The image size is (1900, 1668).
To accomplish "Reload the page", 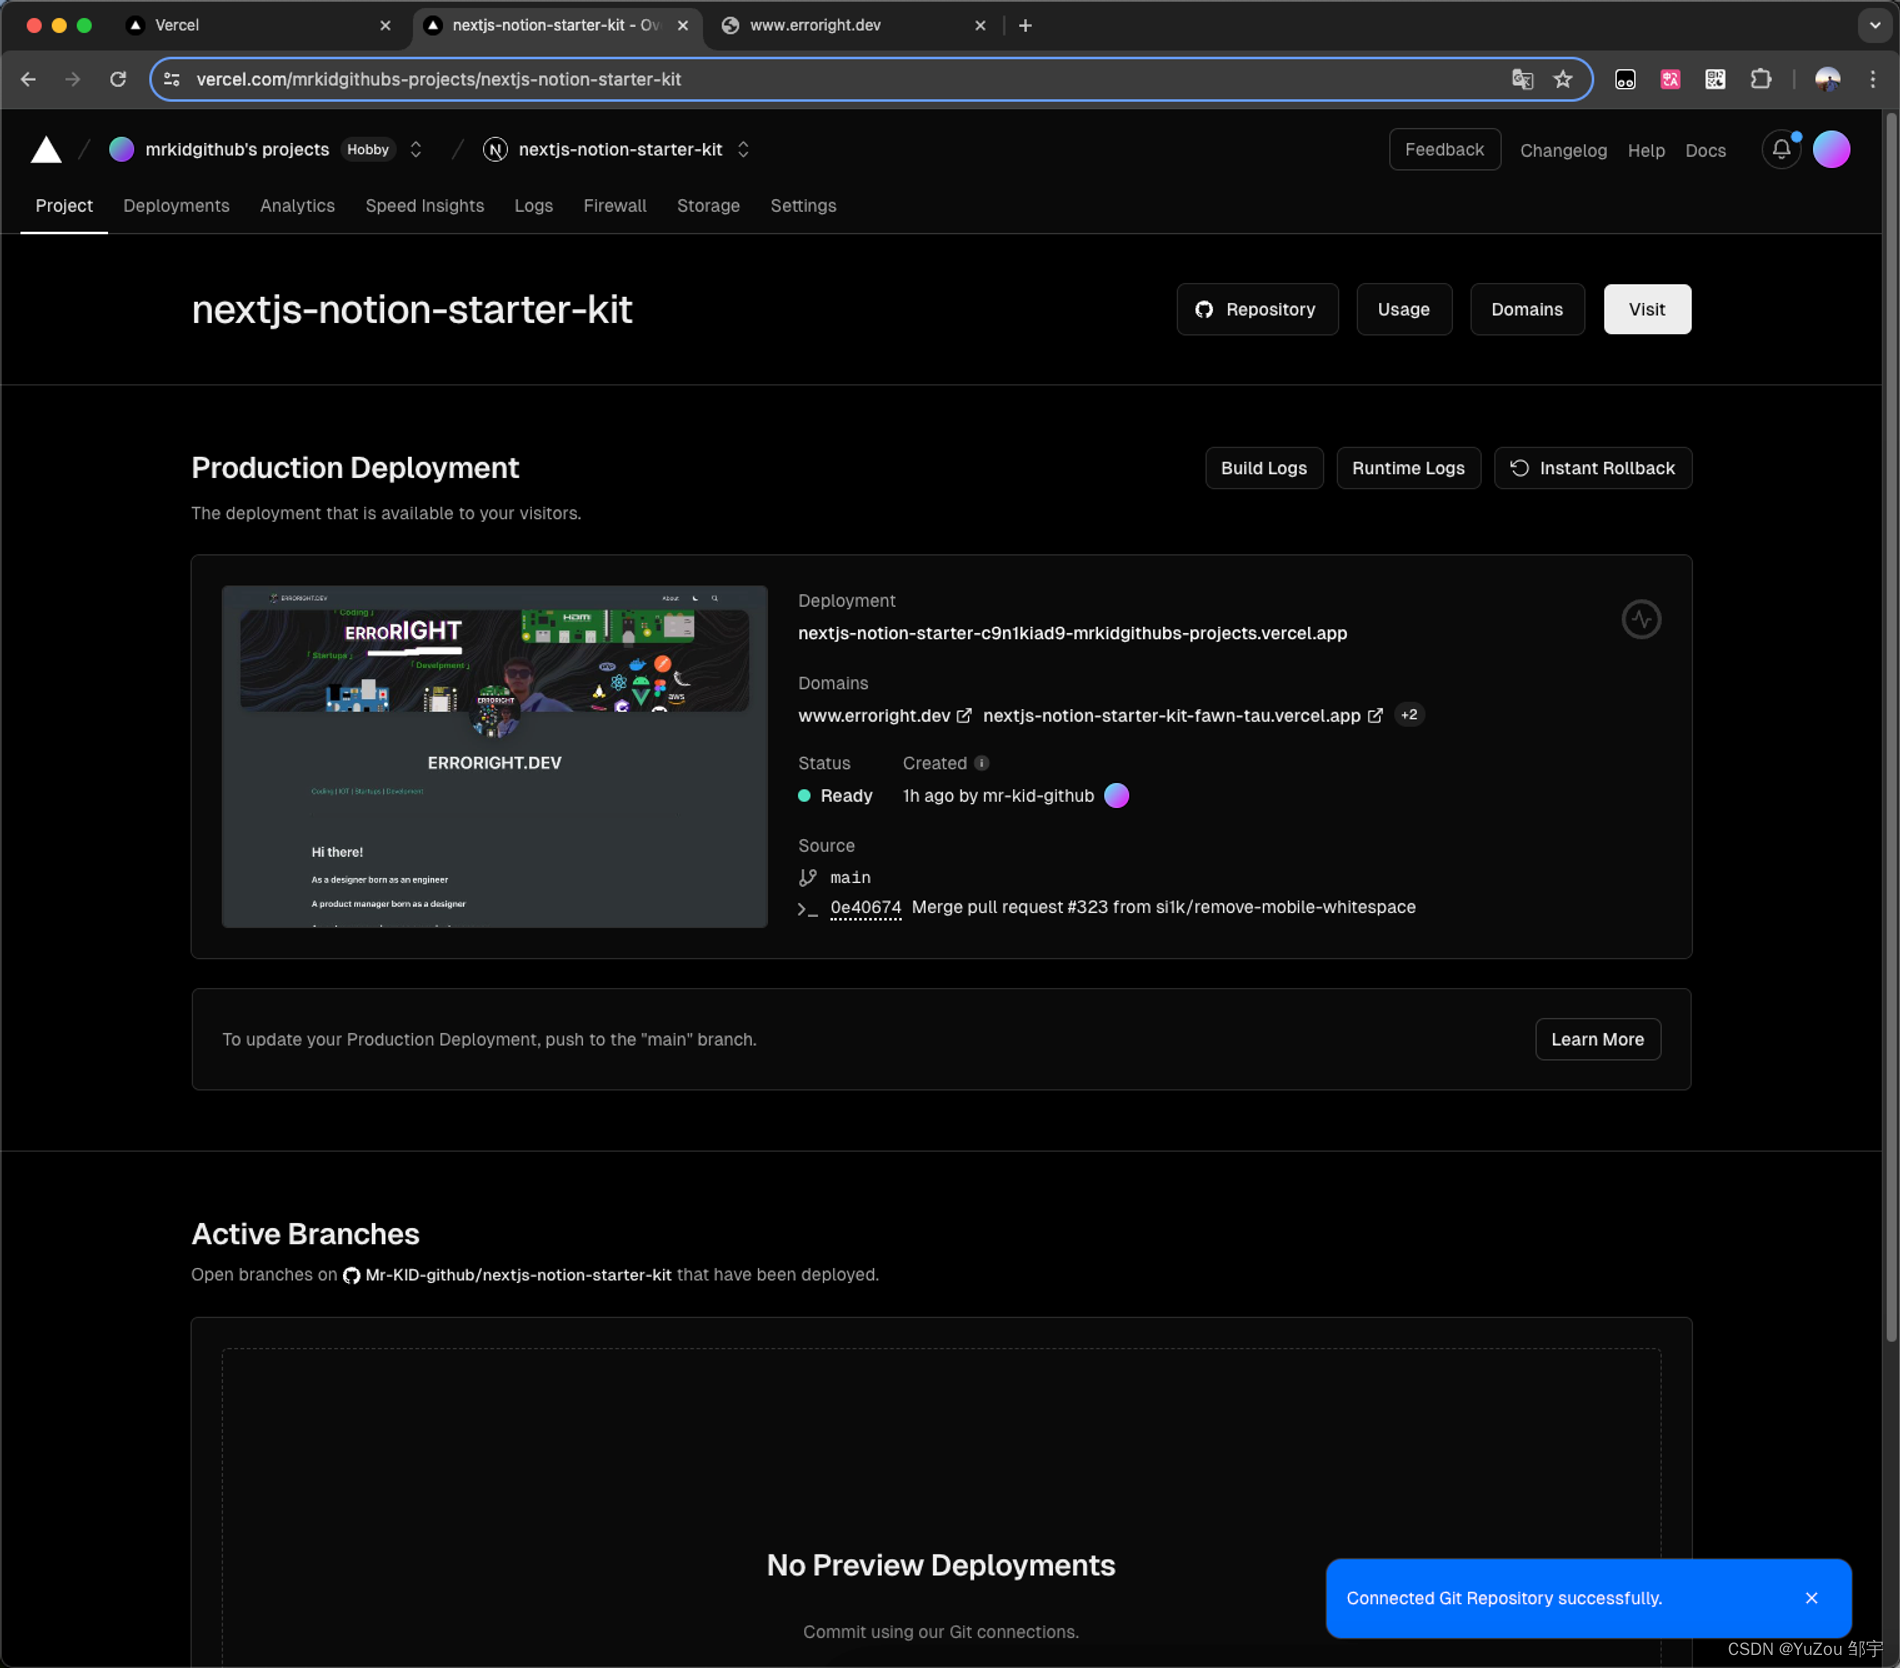I will pos(118,79).
